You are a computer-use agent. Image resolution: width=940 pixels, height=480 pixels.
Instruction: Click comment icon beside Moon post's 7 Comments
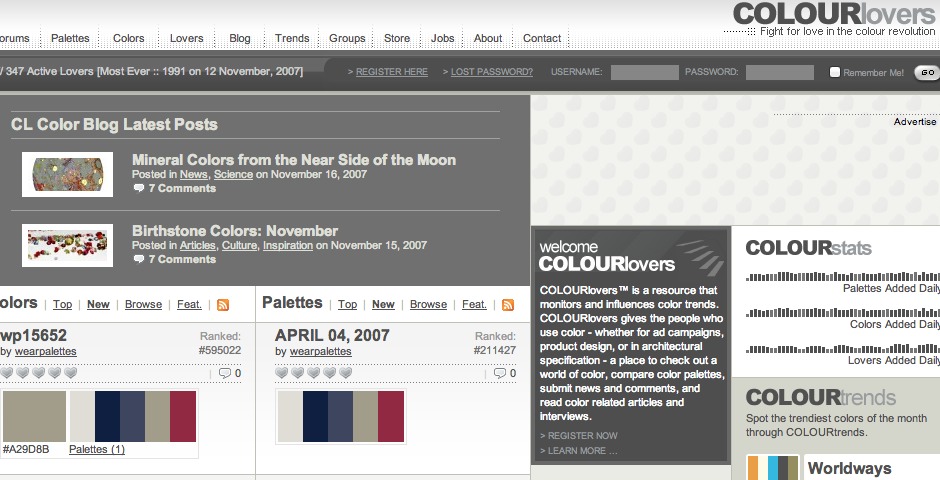(138, 188)
